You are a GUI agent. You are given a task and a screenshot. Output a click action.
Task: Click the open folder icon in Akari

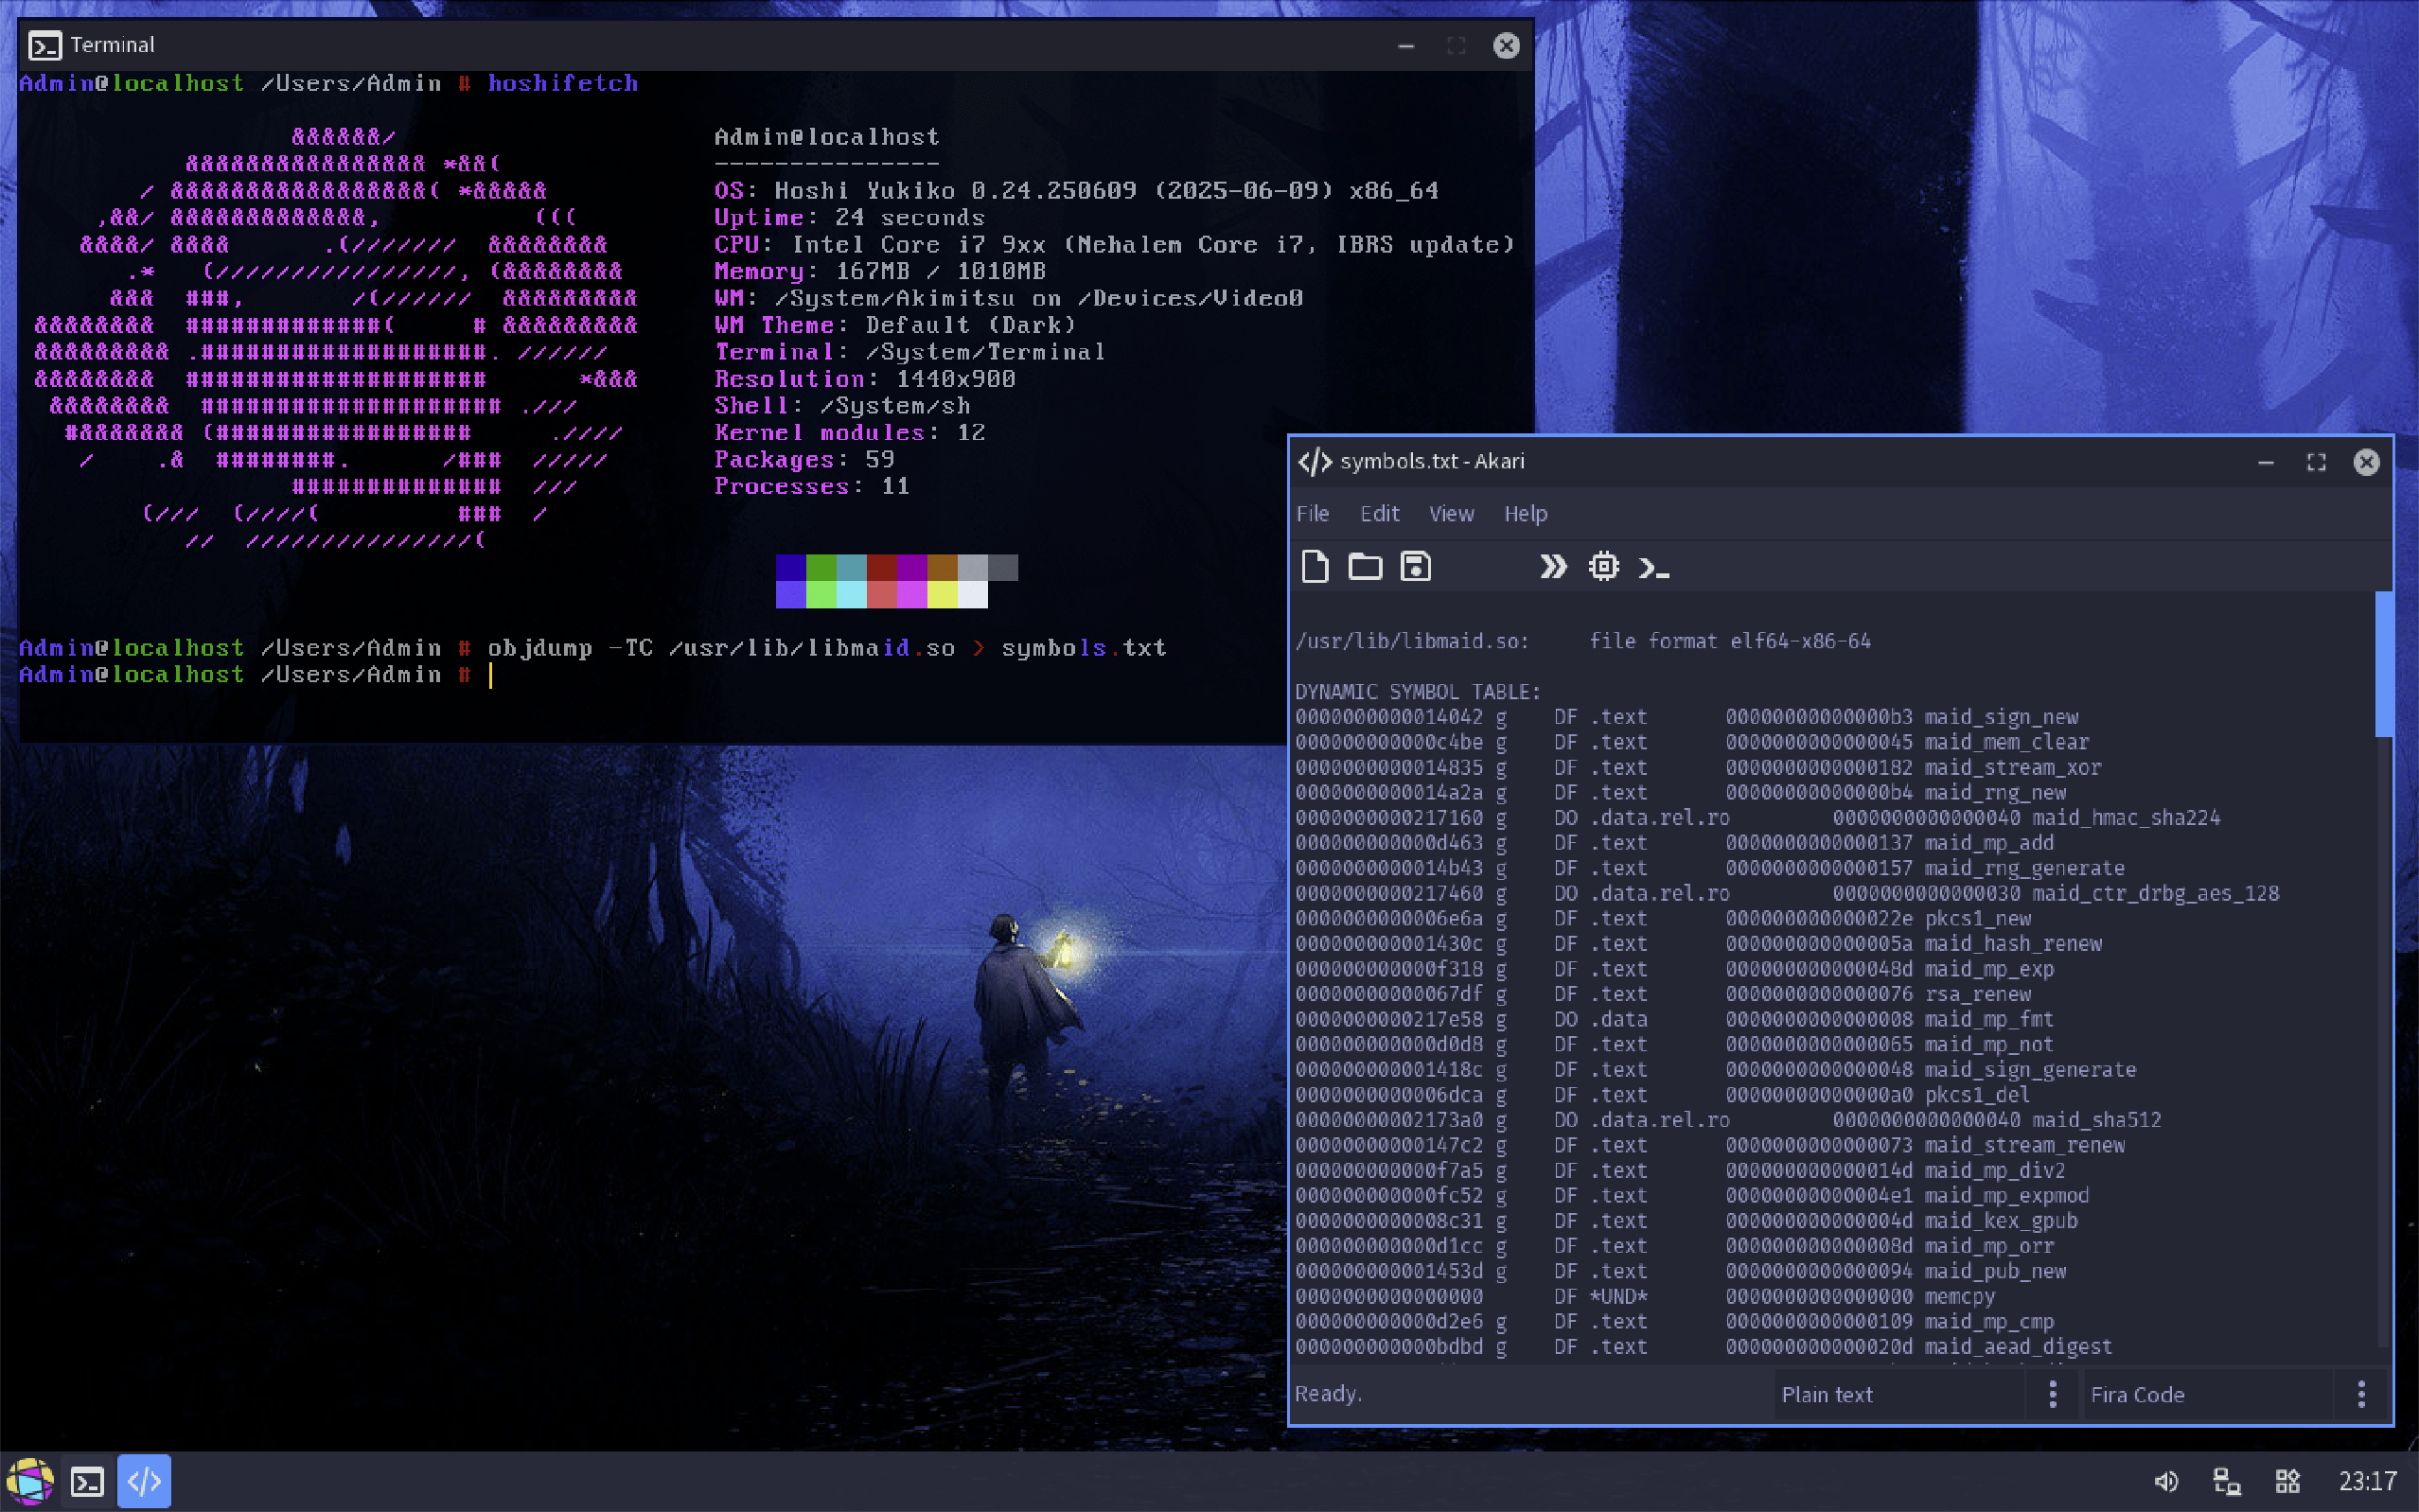pos(1364,567)
